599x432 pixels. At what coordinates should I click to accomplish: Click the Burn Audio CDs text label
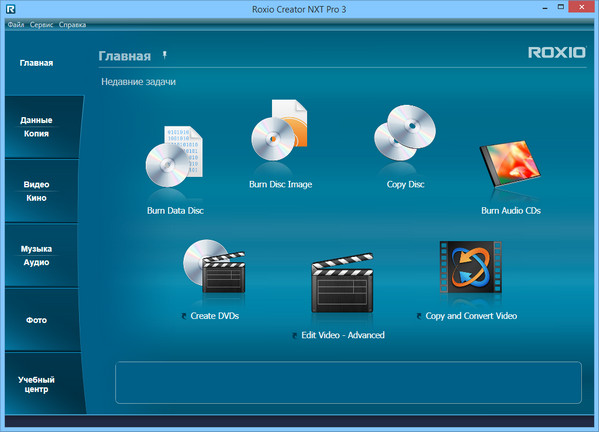[511, 210]
